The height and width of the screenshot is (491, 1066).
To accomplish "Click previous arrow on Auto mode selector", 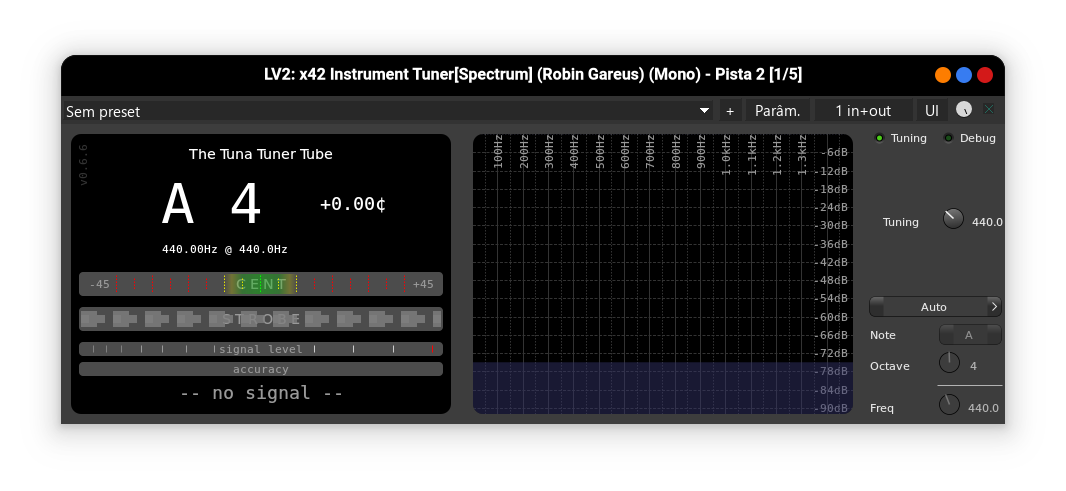I will pos(877,307).
